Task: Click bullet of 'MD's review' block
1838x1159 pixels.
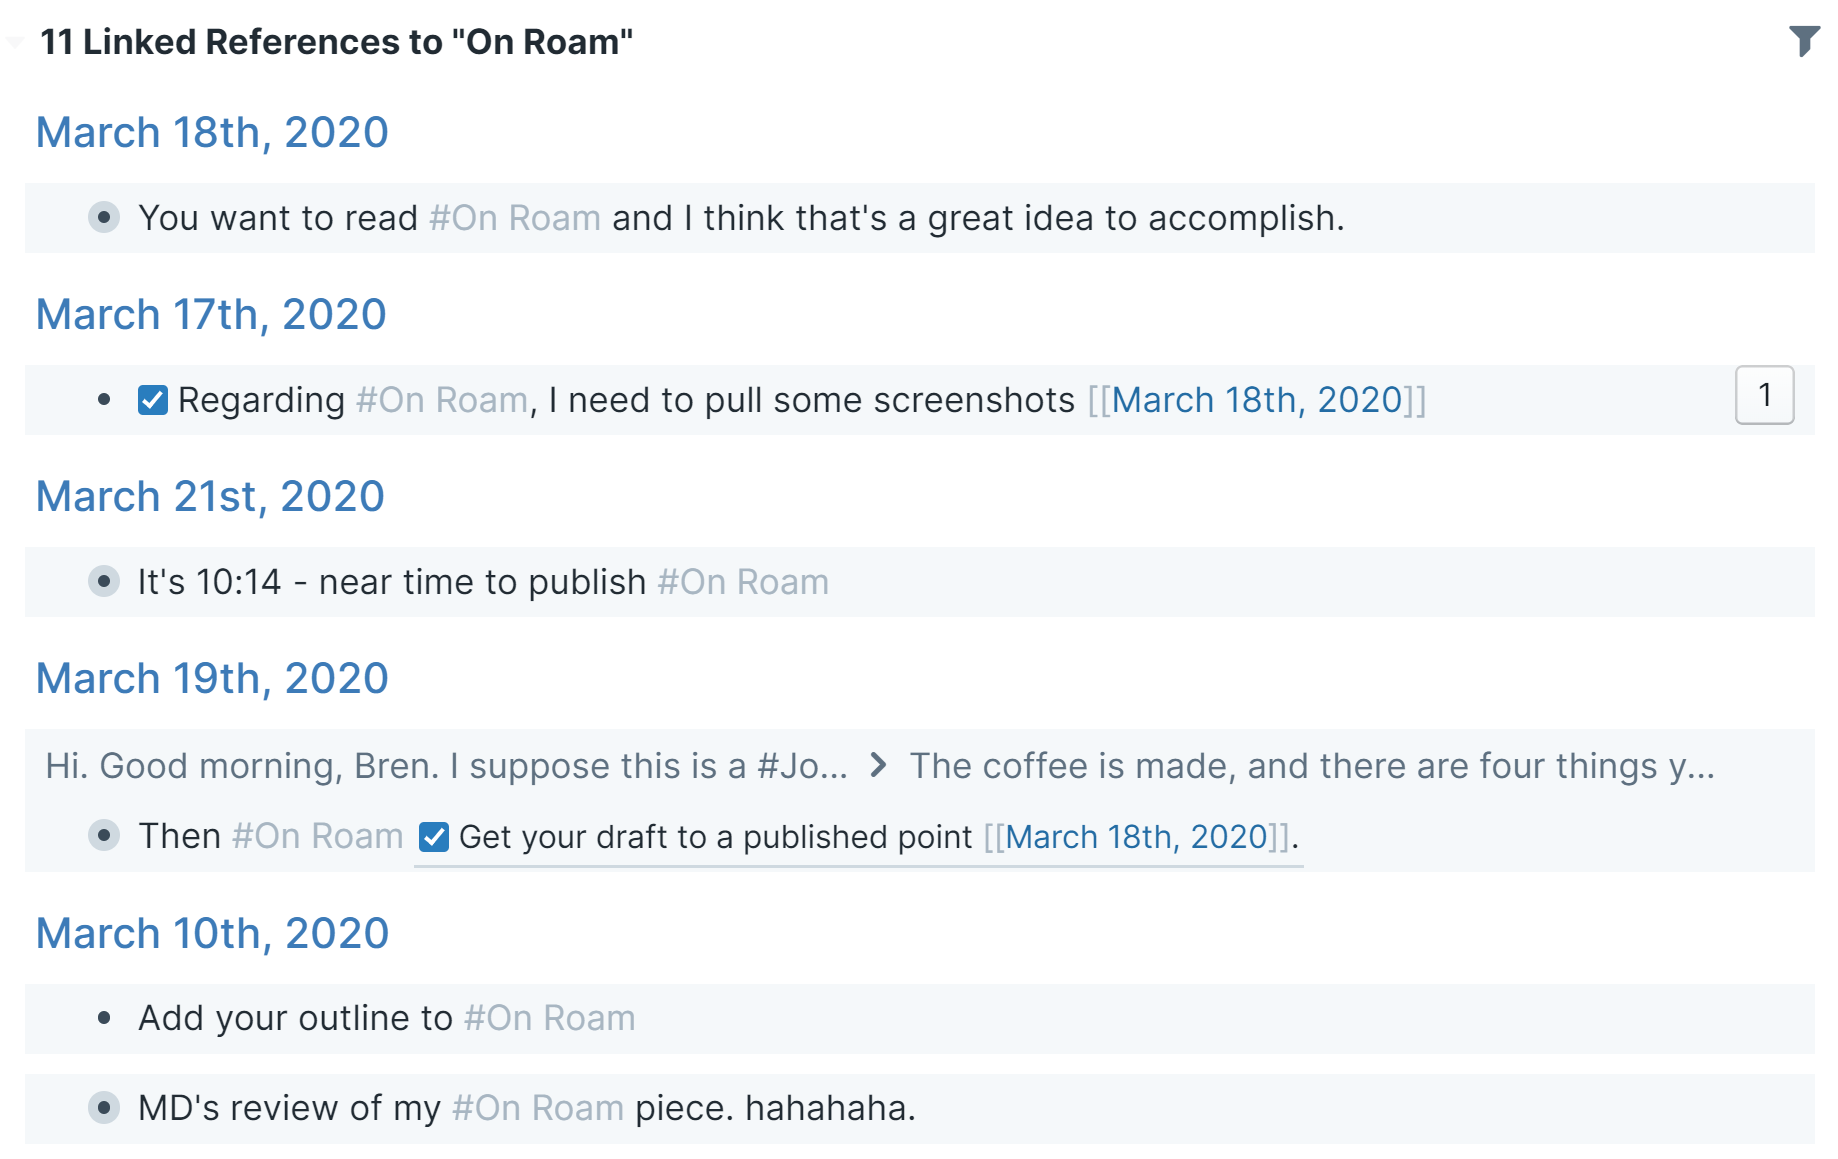Action: click(x=104, y=1107)
